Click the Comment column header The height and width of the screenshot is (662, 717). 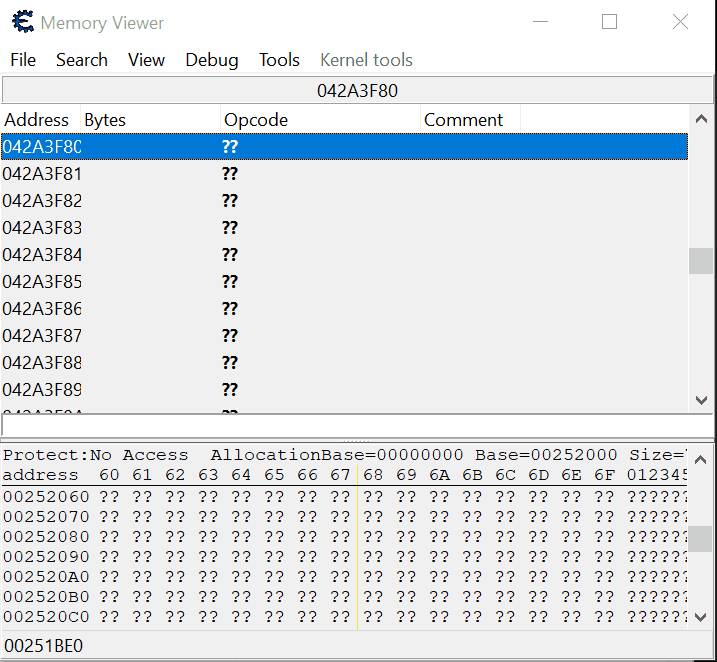tap(463, 120)
